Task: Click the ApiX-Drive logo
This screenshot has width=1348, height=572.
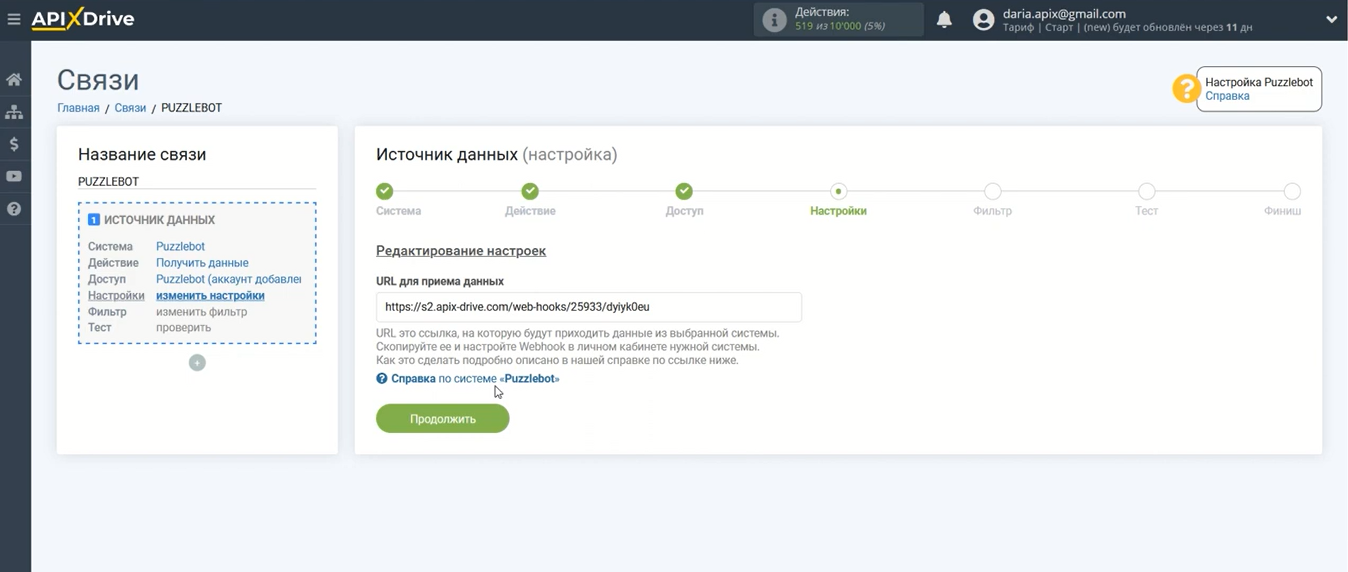Action: tap(83, 19)
